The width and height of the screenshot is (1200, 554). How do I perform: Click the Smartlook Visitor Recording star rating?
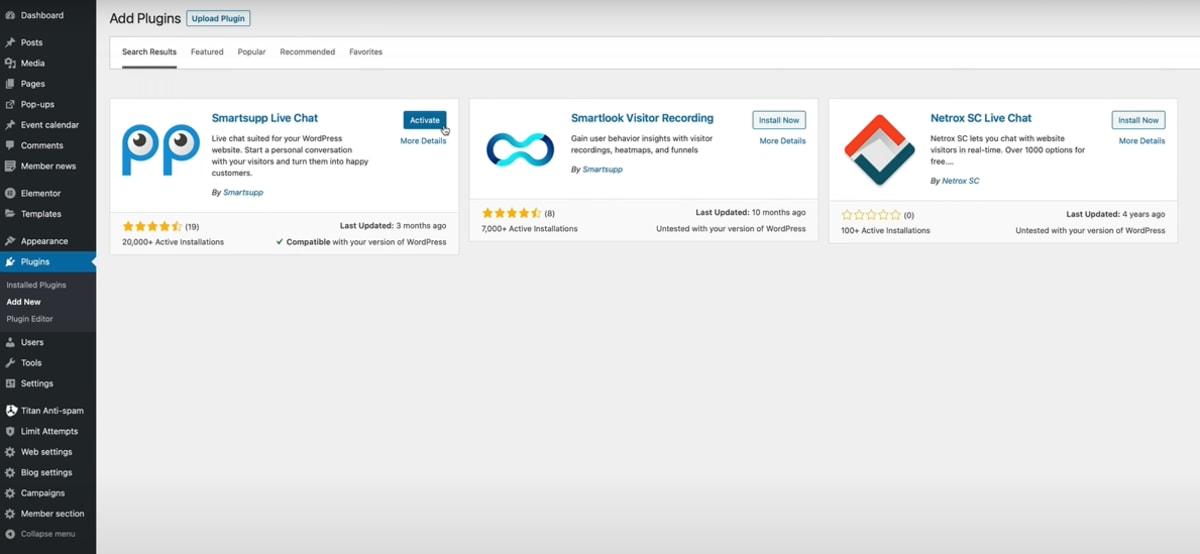512,214
